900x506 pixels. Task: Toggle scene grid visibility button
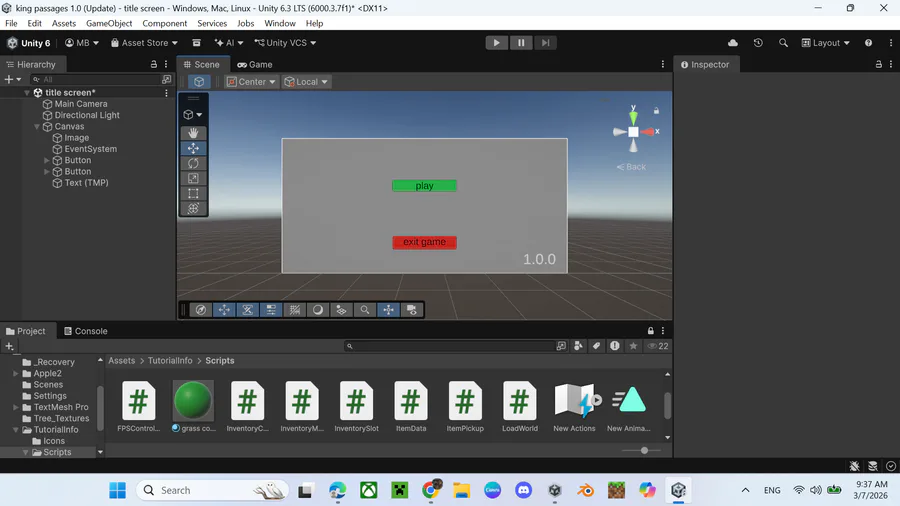[294, 310]
